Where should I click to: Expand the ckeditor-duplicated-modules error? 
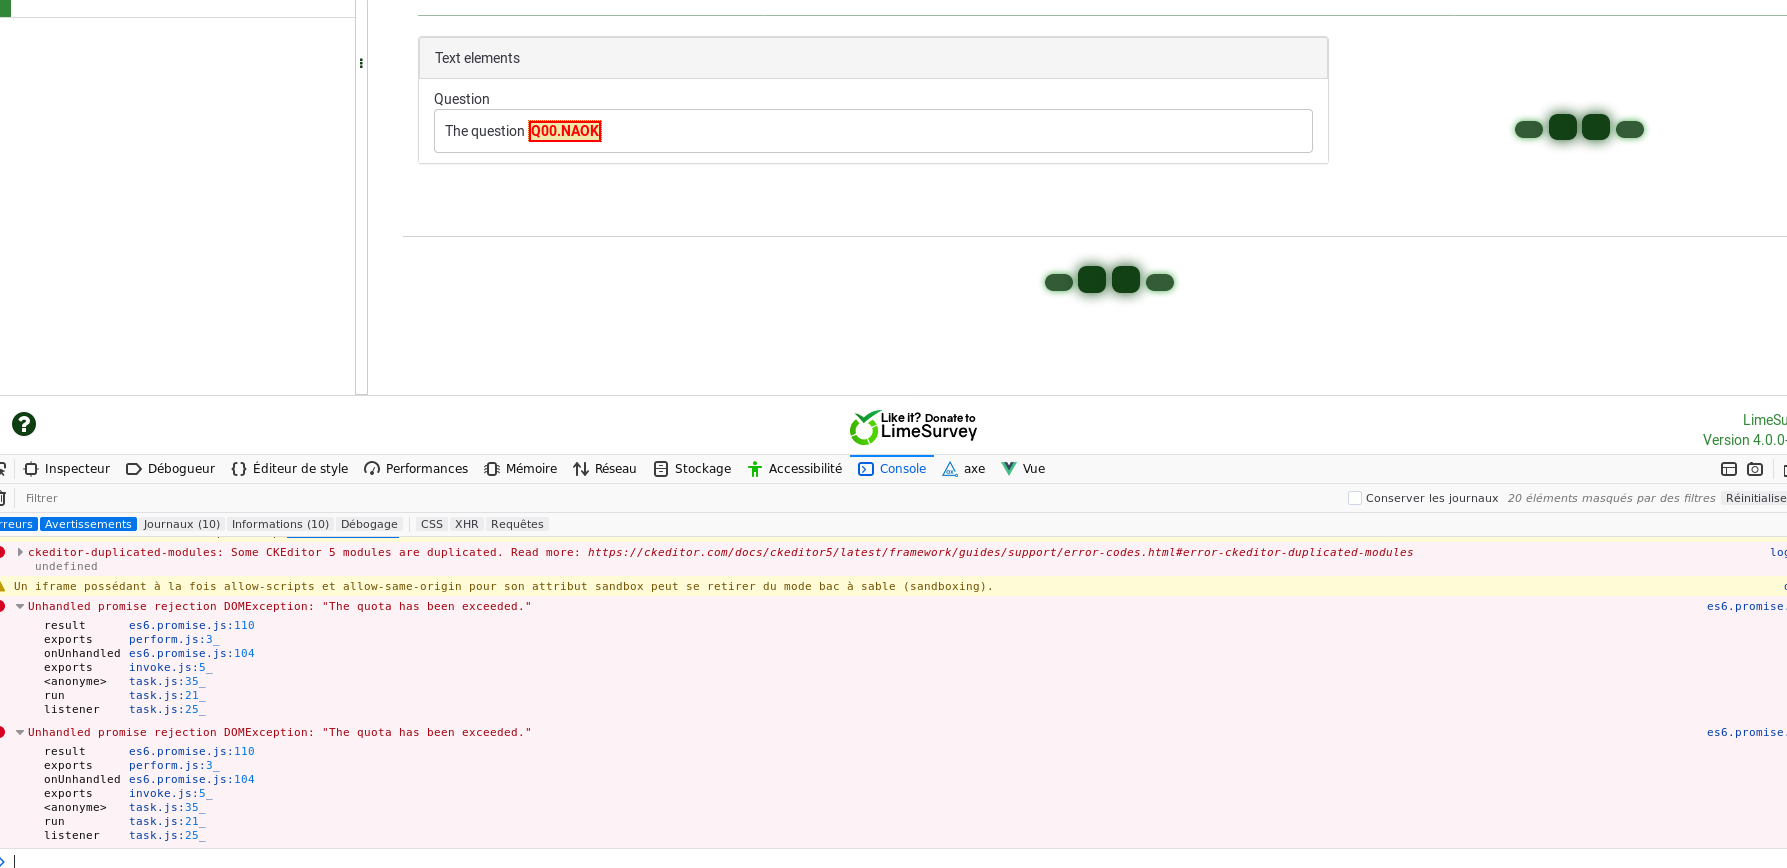pos(20,552)
